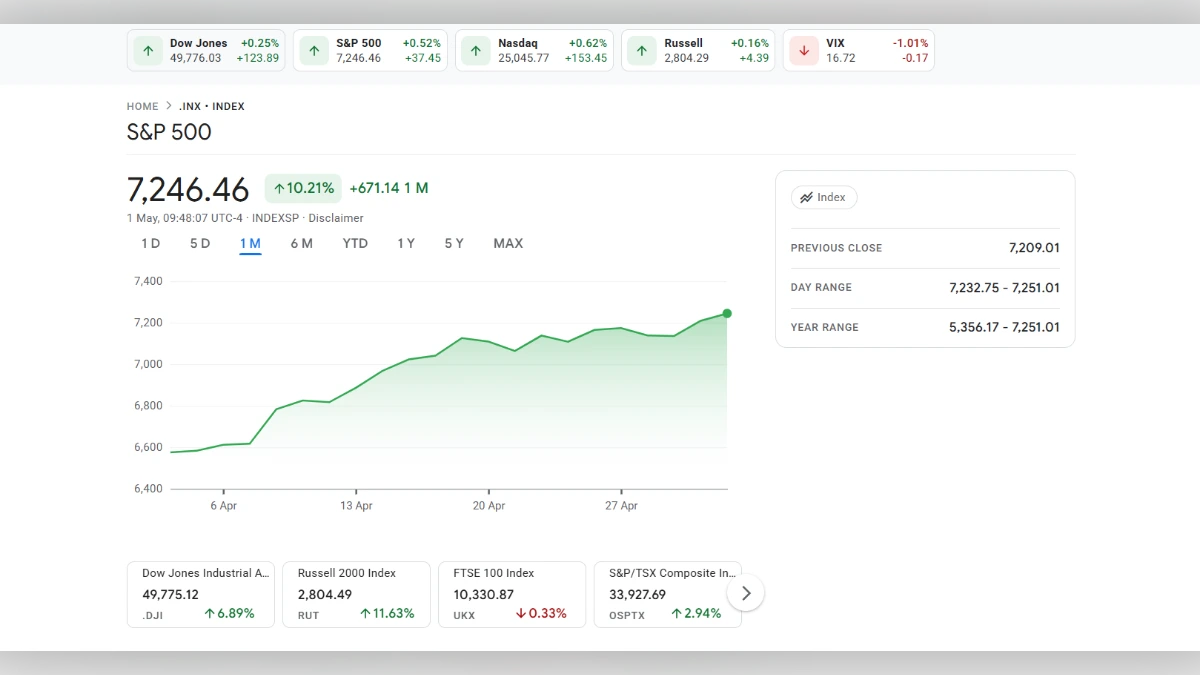
Task: Show next related indexes with right arrow
Action: click(746, 593)
